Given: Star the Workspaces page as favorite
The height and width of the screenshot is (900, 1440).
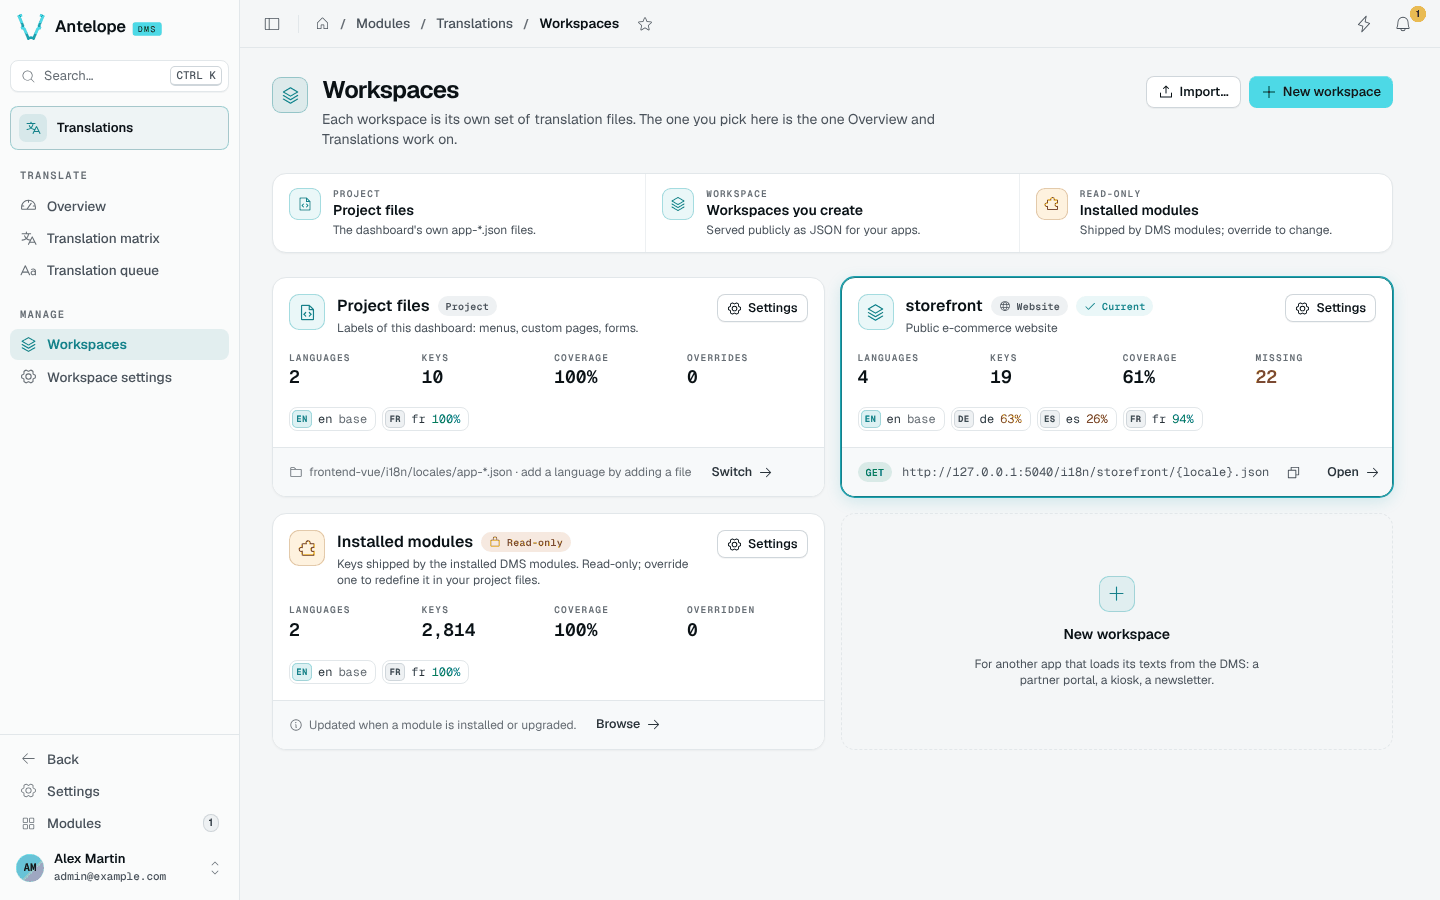Looking at the screenshot, I should [645, 24].
